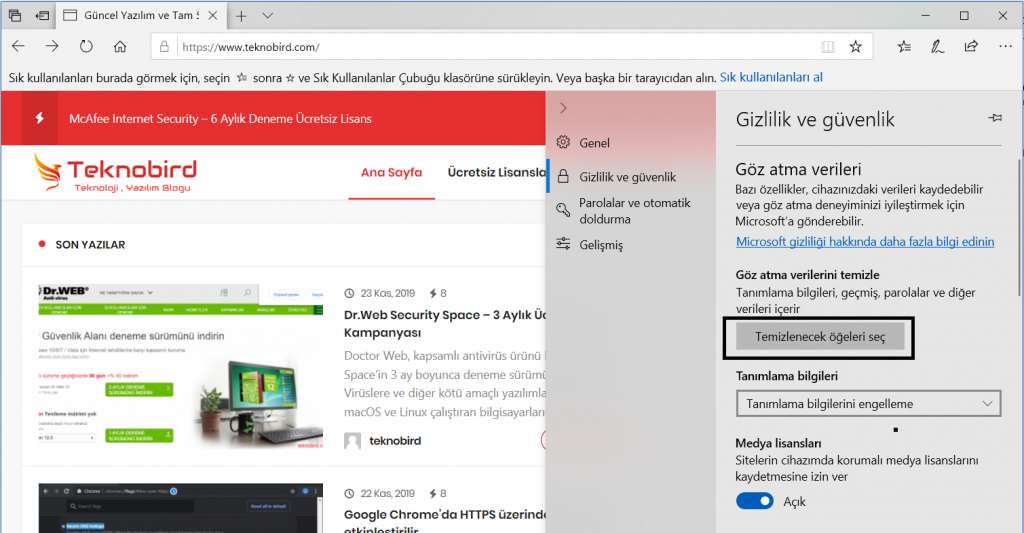Image resolution: width=1024 pixels, height=533 pixels.
Task: Click the 22 Kas, 2019 date
Action: 387,493
